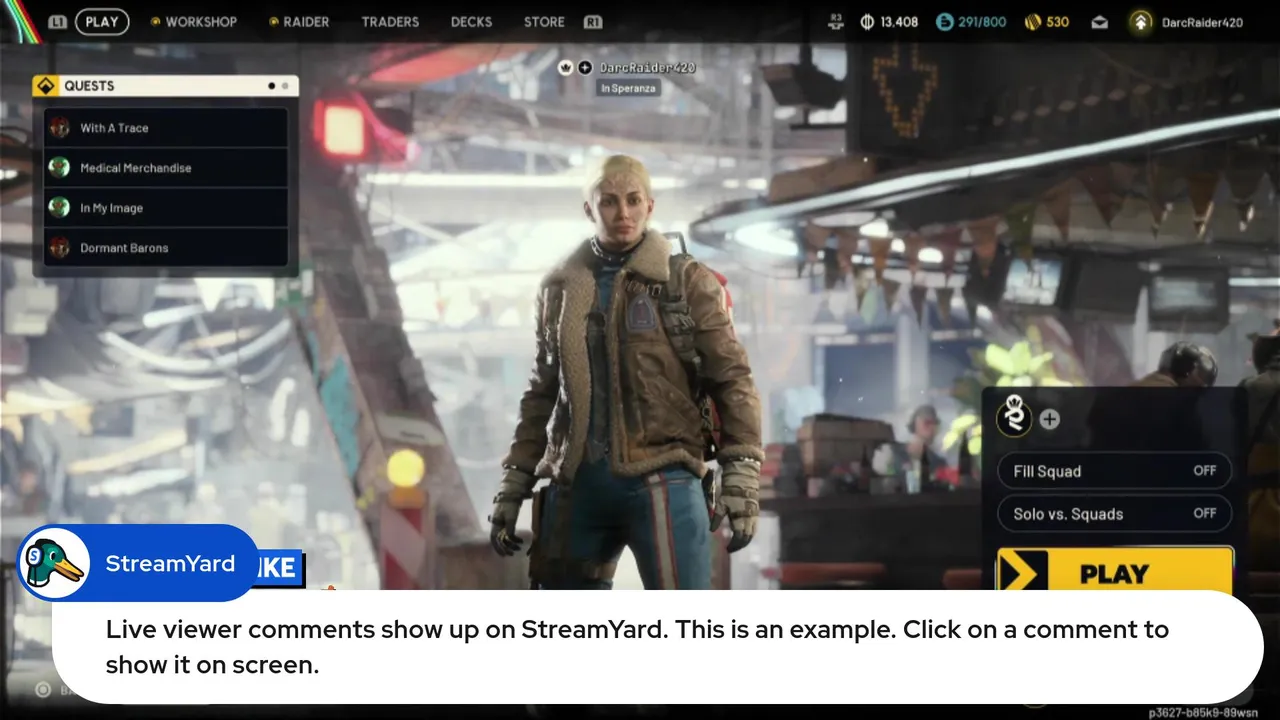Click the StreamYard example comment banner
Viewport: 1280px width, 720px height.
pos(657,646)
